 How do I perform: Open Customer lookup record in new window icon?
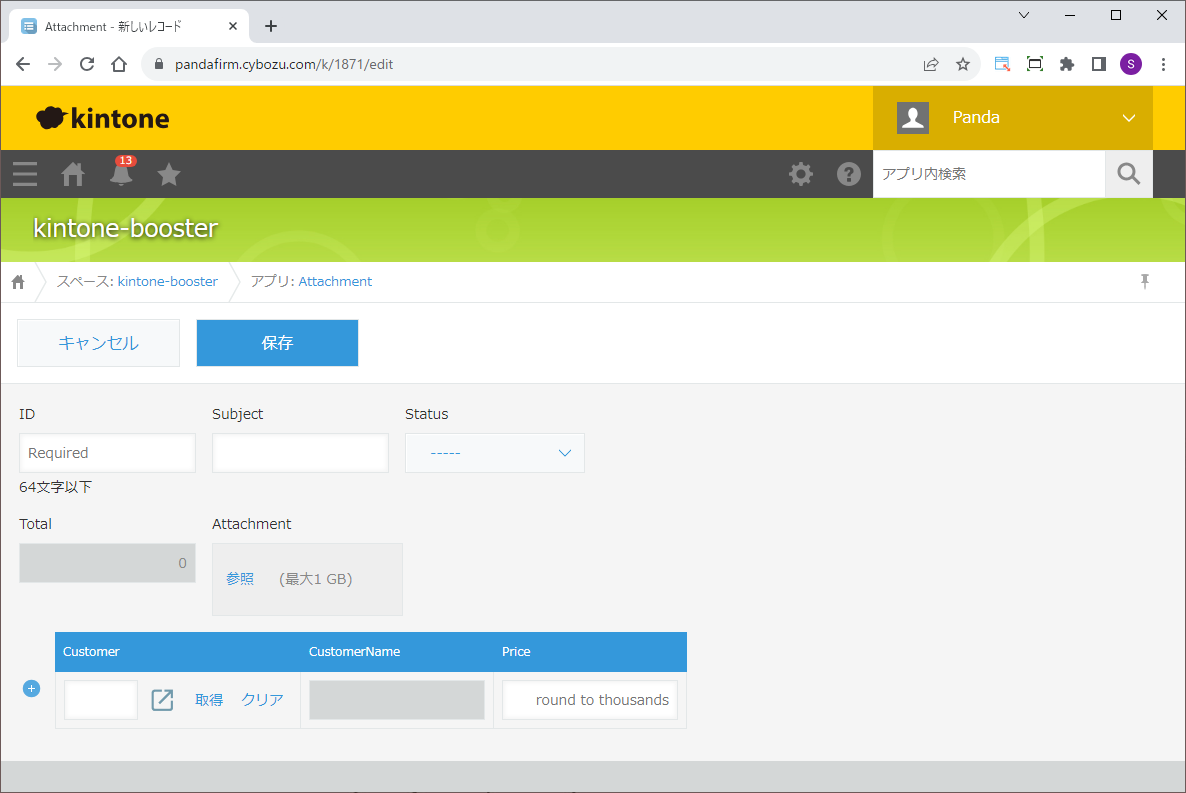[162, 700]
